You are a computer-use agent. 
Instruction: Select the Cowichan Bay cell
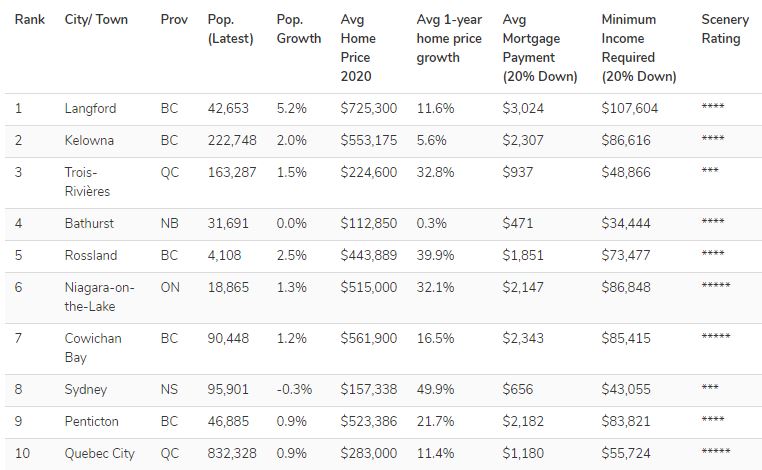(x=93, y=348)
